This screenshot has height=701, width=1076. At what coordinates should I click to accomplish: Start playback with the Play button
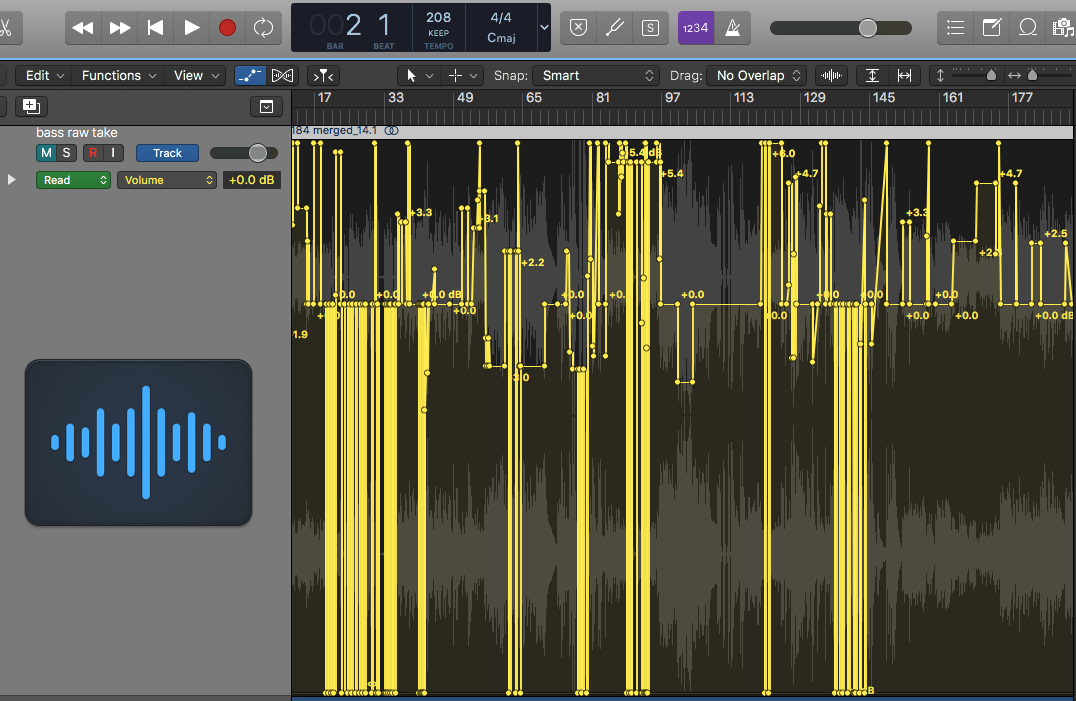click(x=191, y=28)
